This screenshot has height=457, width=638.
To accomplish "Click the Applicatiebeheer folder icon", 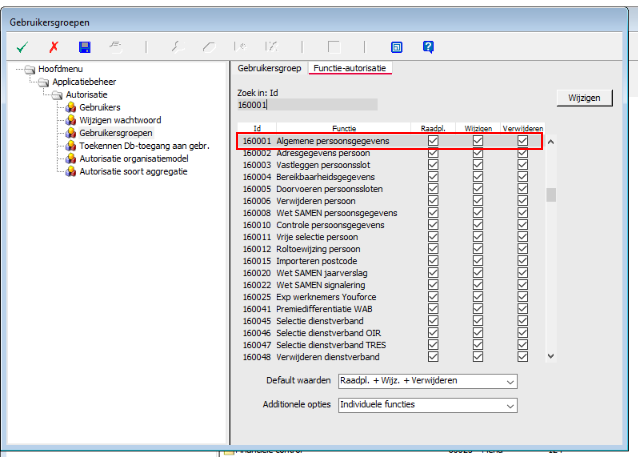I will tap(44, 83).
